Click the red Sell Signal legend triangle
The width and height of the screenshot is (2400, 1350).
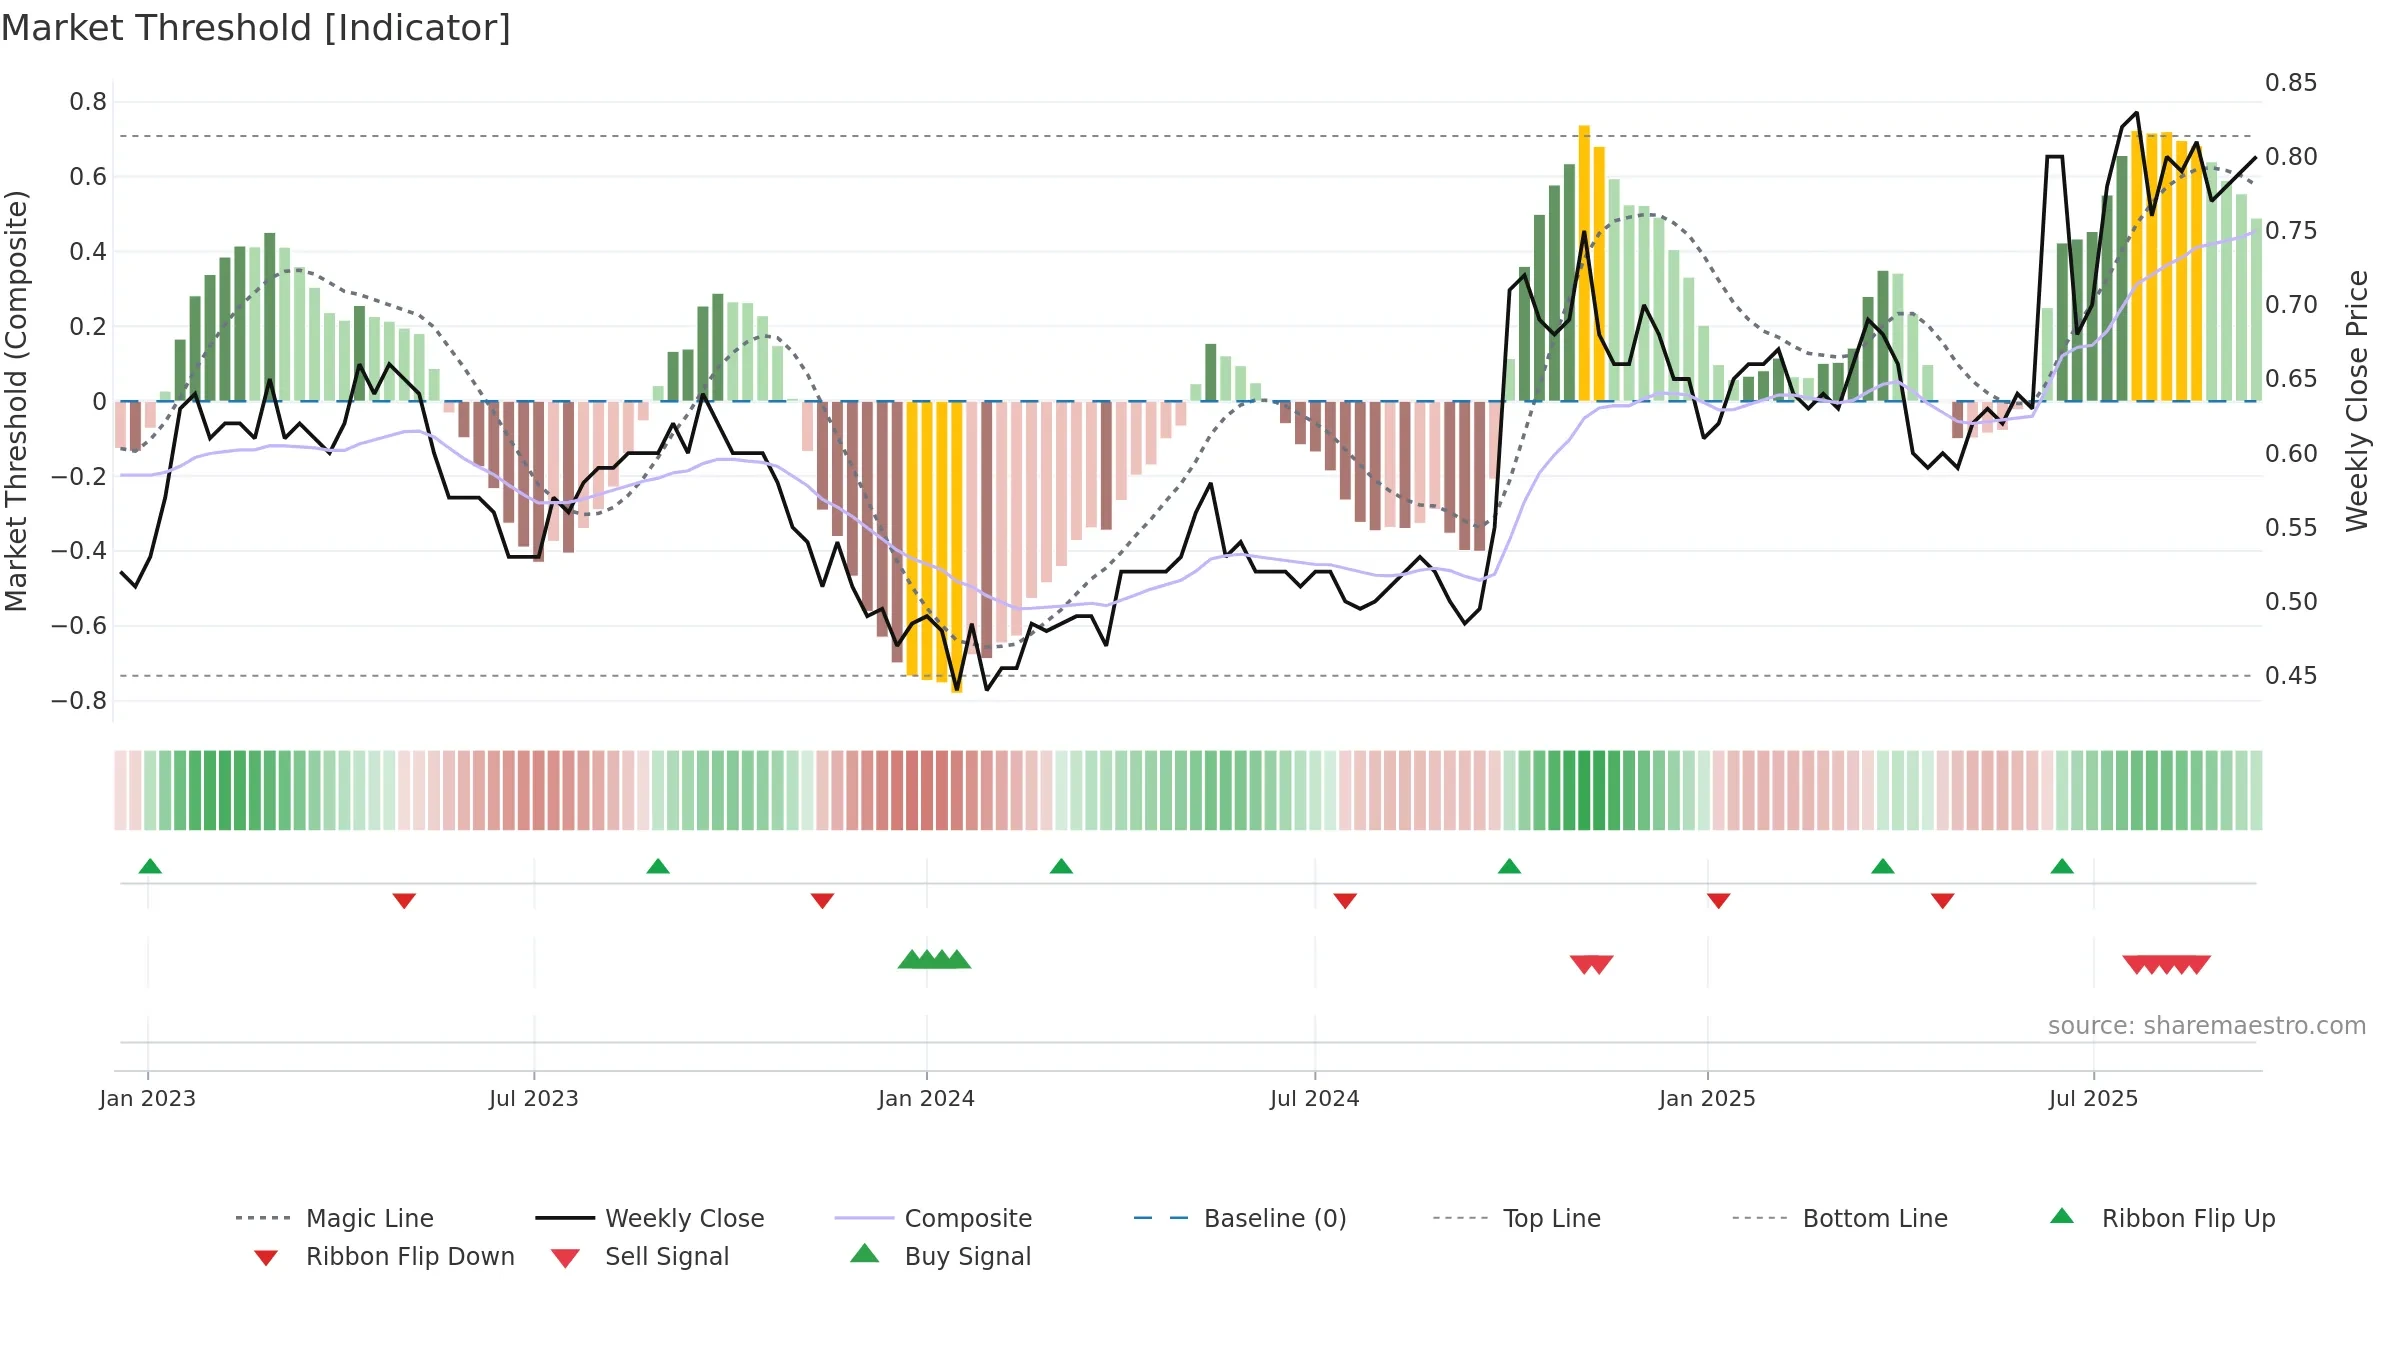coord(565,1258)
